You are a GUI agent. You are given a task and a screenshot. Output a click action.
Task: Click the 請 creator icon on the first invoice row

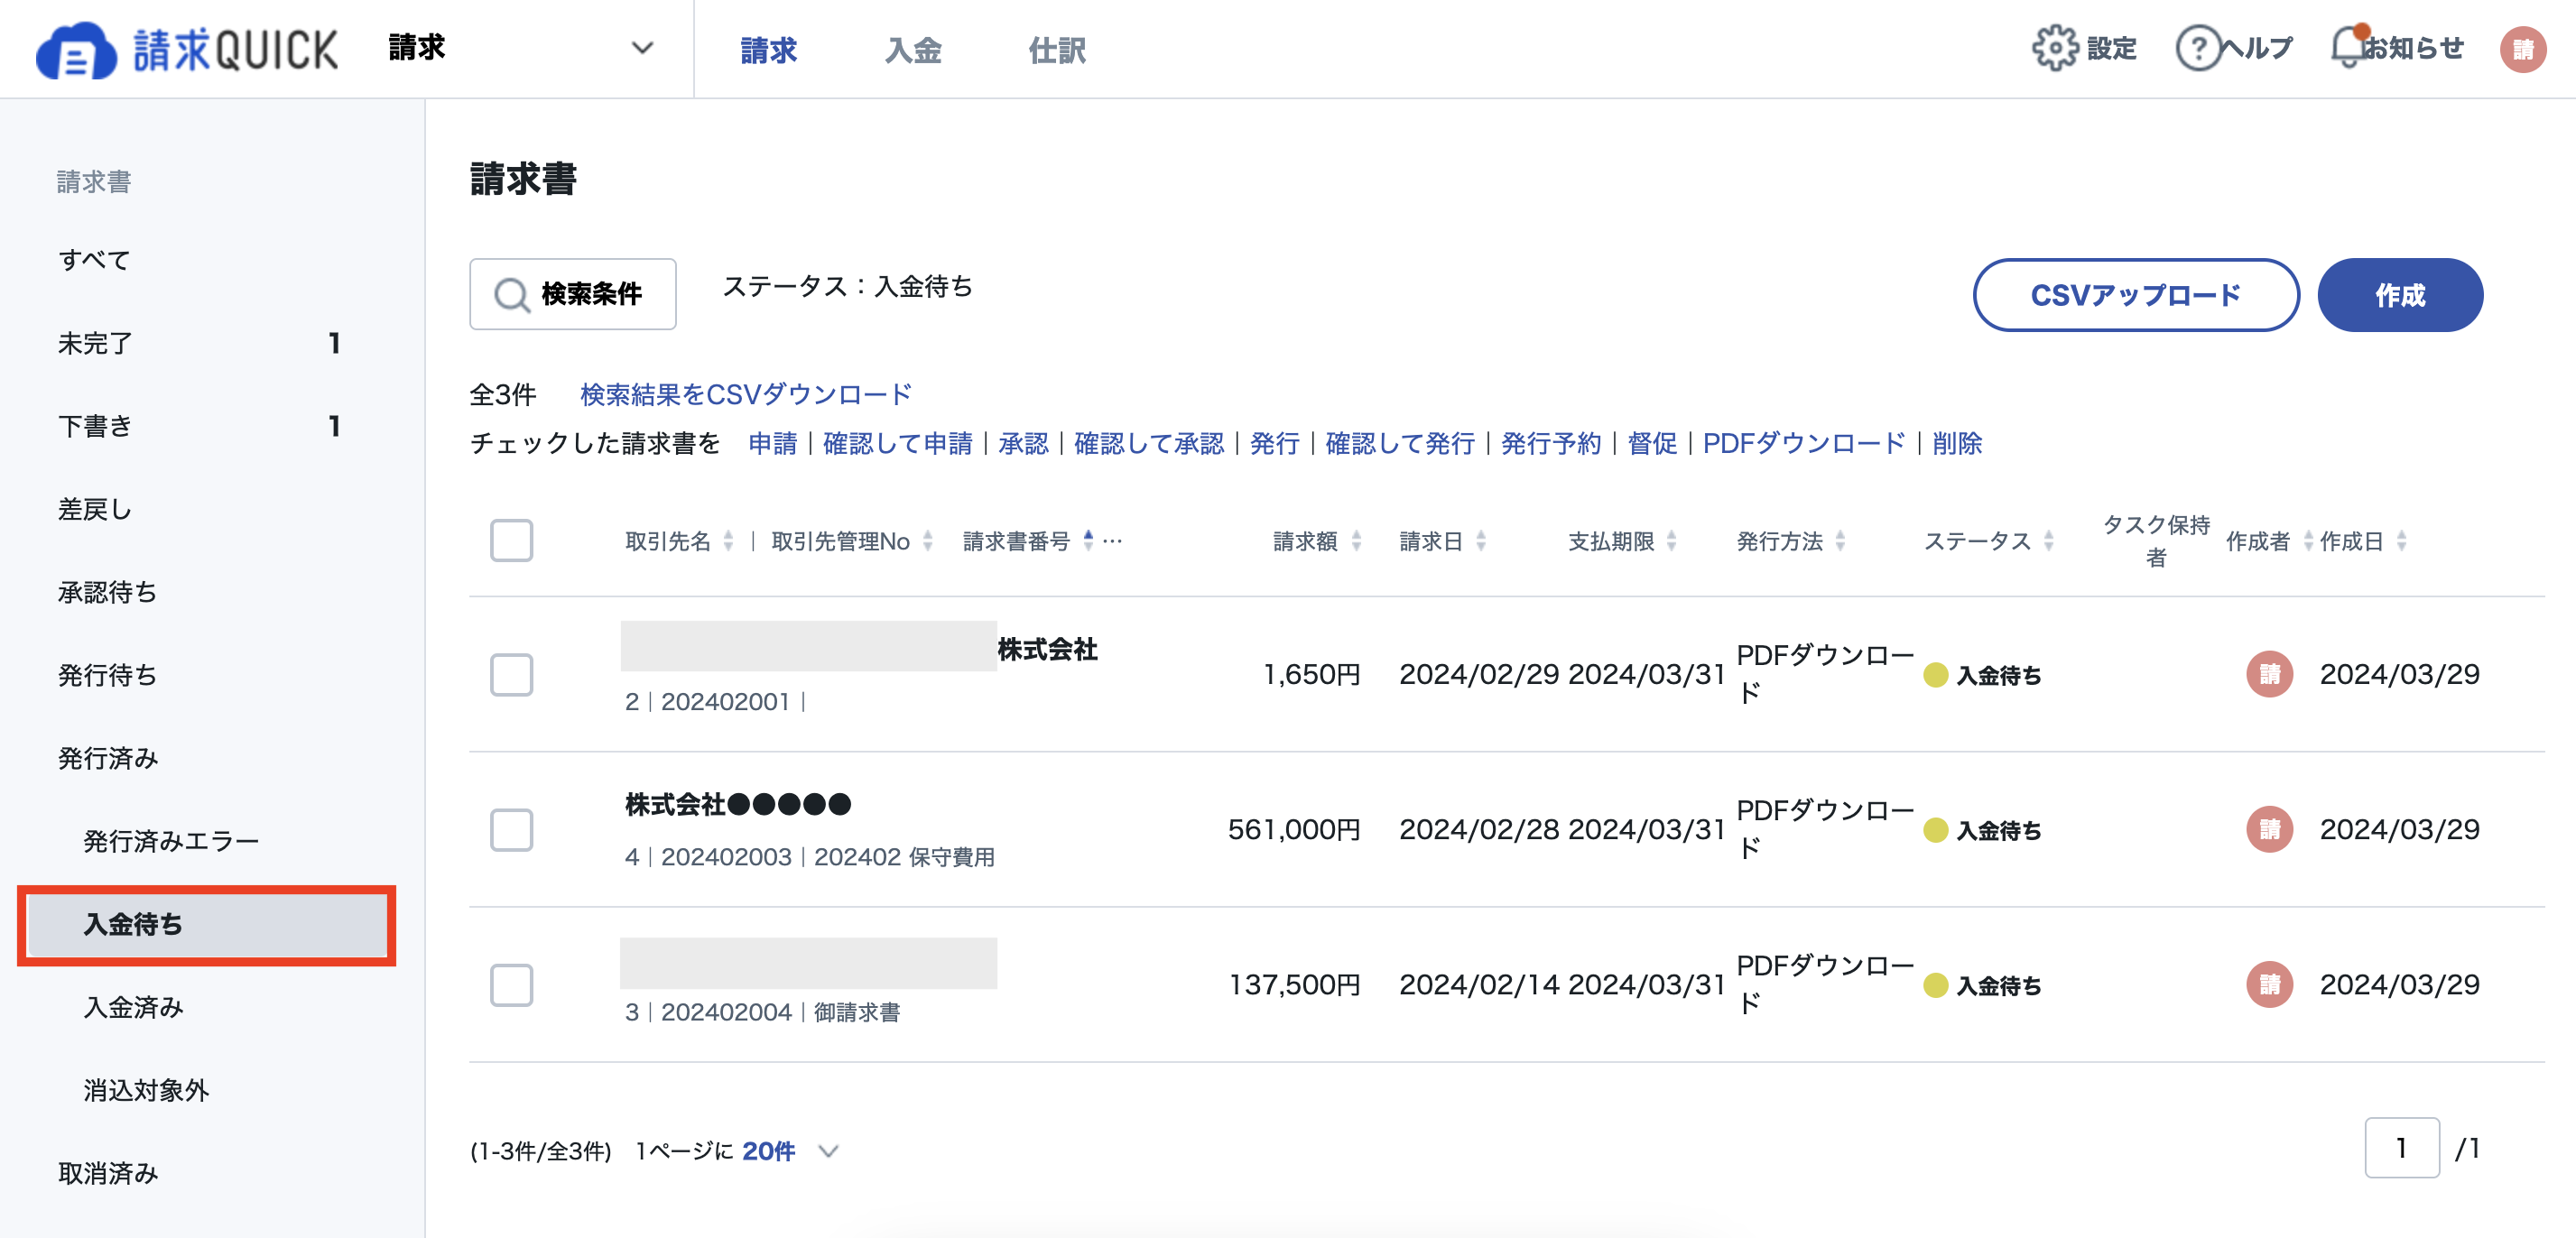tap(2270, 675)
